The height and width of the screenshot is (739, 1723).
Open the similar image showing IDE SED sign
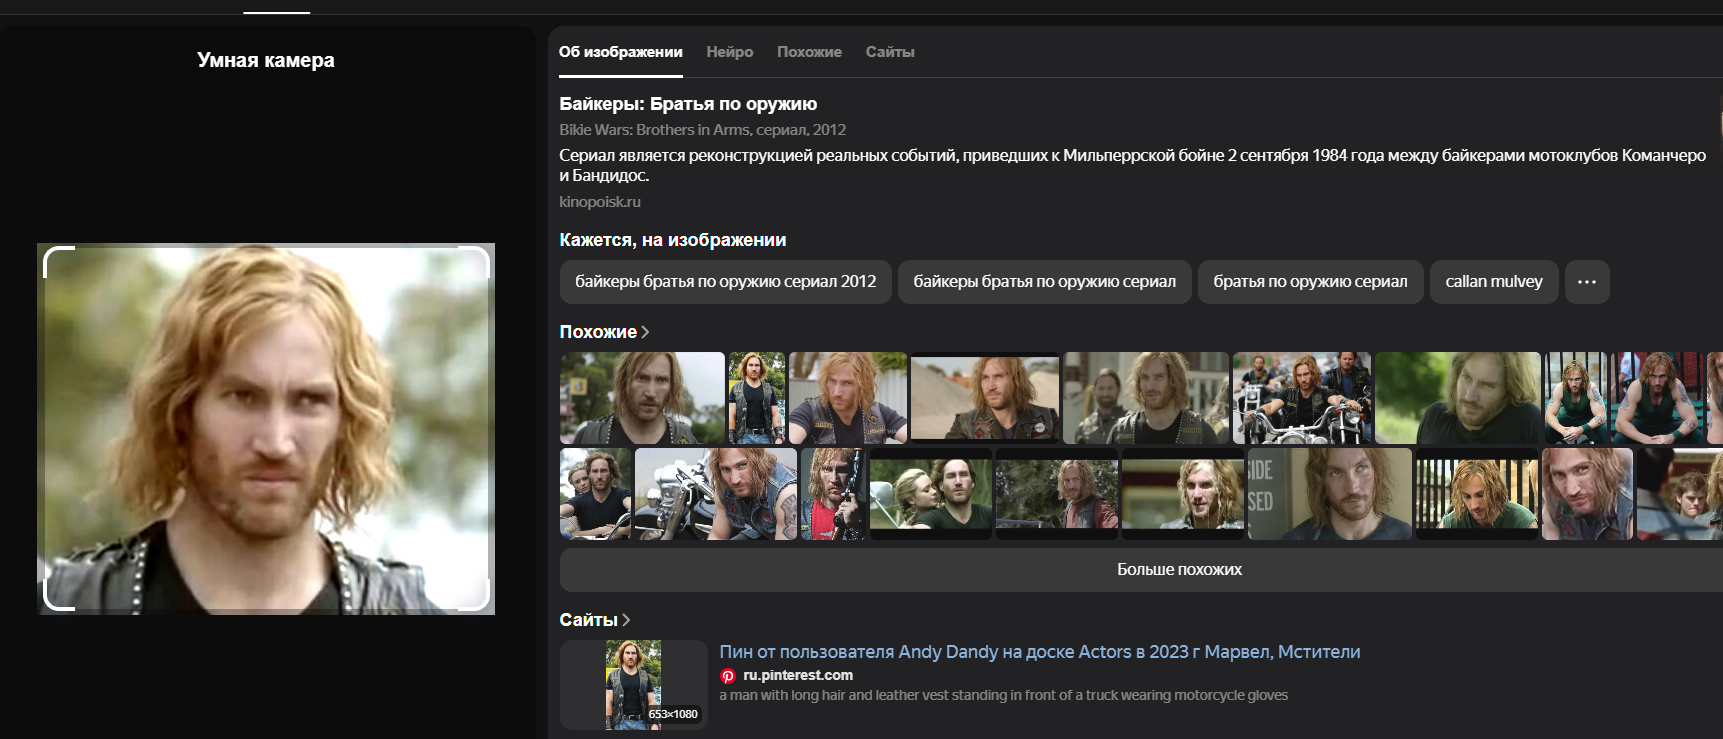(1330, 494)
